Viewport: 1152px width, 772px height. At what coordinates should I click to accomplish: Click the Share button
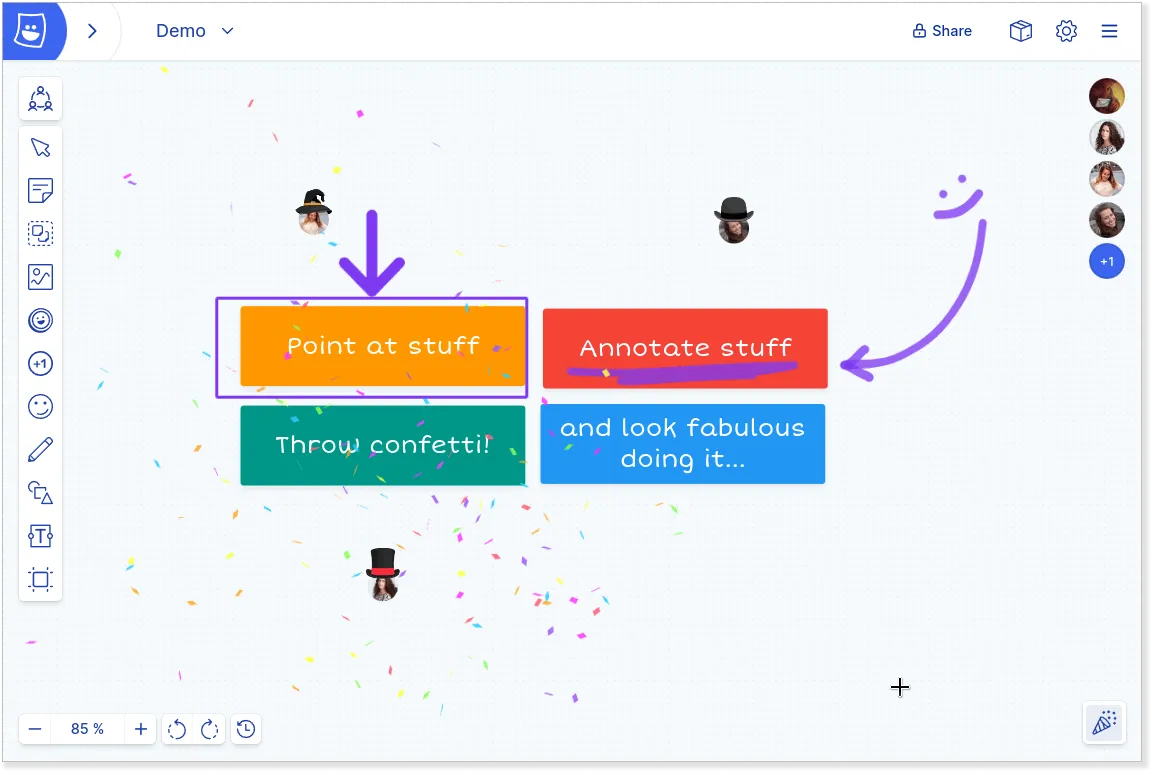click(942, 31)
